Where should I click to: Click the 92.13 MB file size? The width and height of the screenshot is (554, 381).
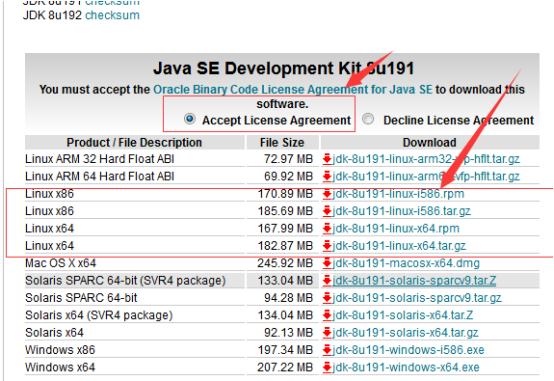288,333
